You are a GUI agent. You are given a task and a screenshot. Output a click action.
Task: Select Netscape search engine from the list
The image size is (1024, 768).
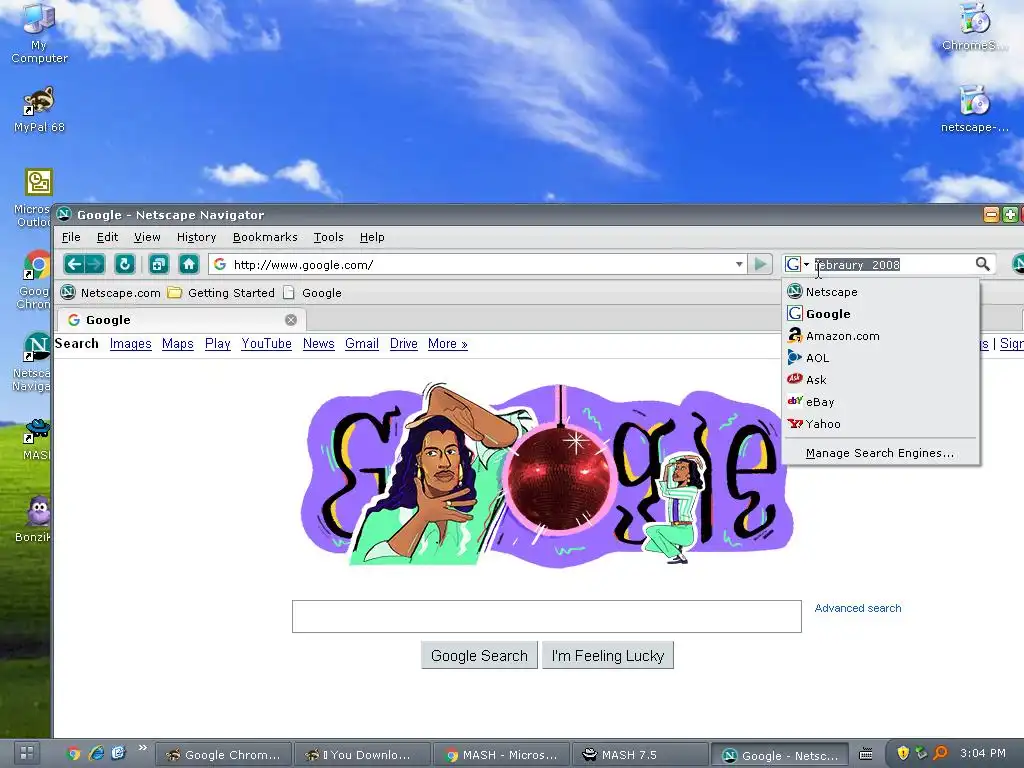pyautogui.click(x=880, y=292)
